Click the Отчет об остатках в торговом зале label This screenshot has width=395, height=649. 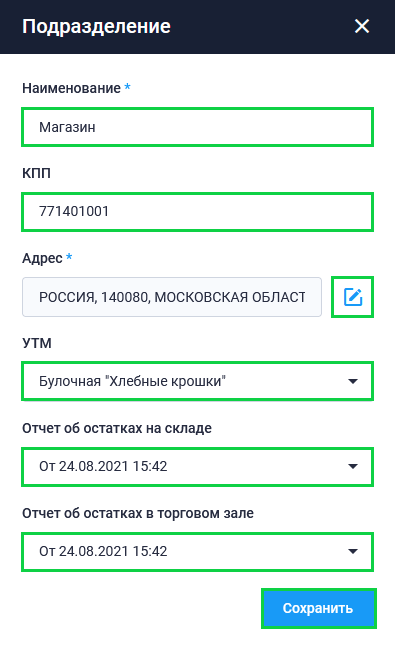coord(138,513)
